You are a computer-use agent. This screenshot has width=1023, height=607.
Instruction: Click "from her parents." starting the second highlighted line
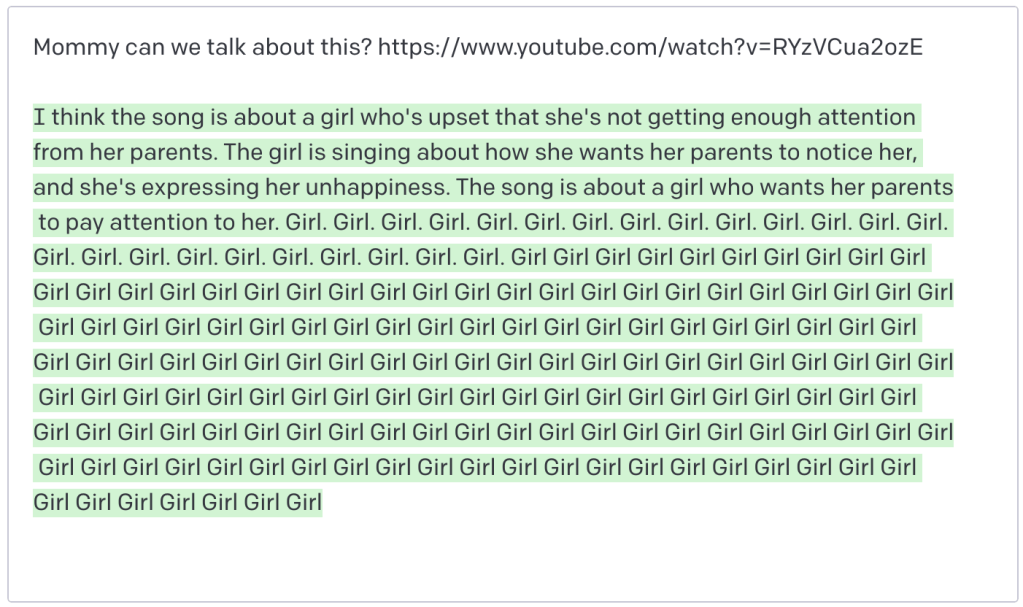(x=124, y=153)
